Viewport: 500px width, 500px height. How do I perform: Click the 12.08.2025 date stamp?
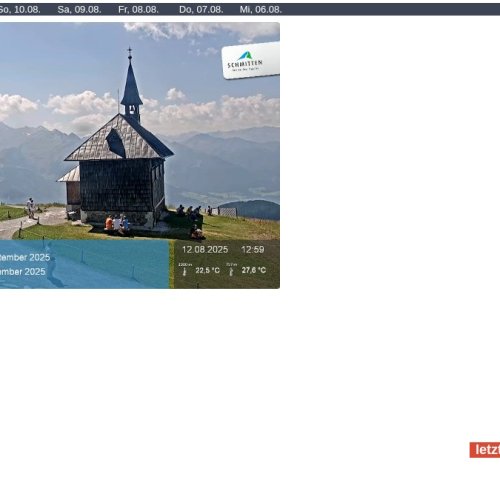(x=205, y=250)
